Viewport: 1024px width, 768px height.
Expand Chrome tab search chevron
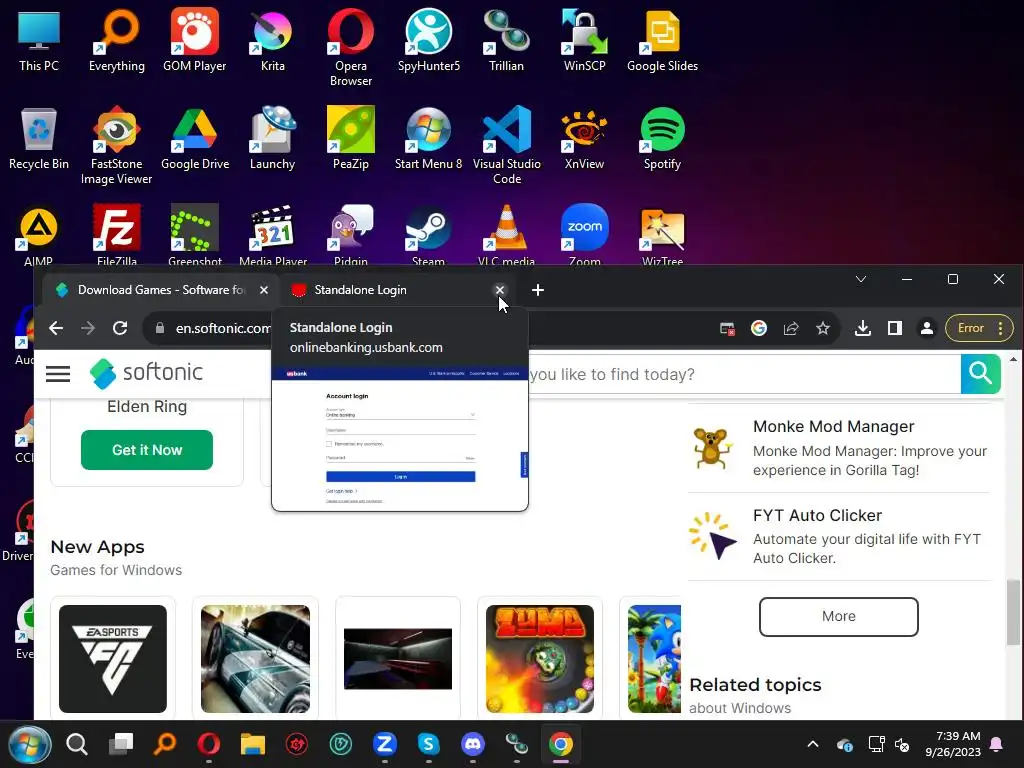[x=861, y=279]
